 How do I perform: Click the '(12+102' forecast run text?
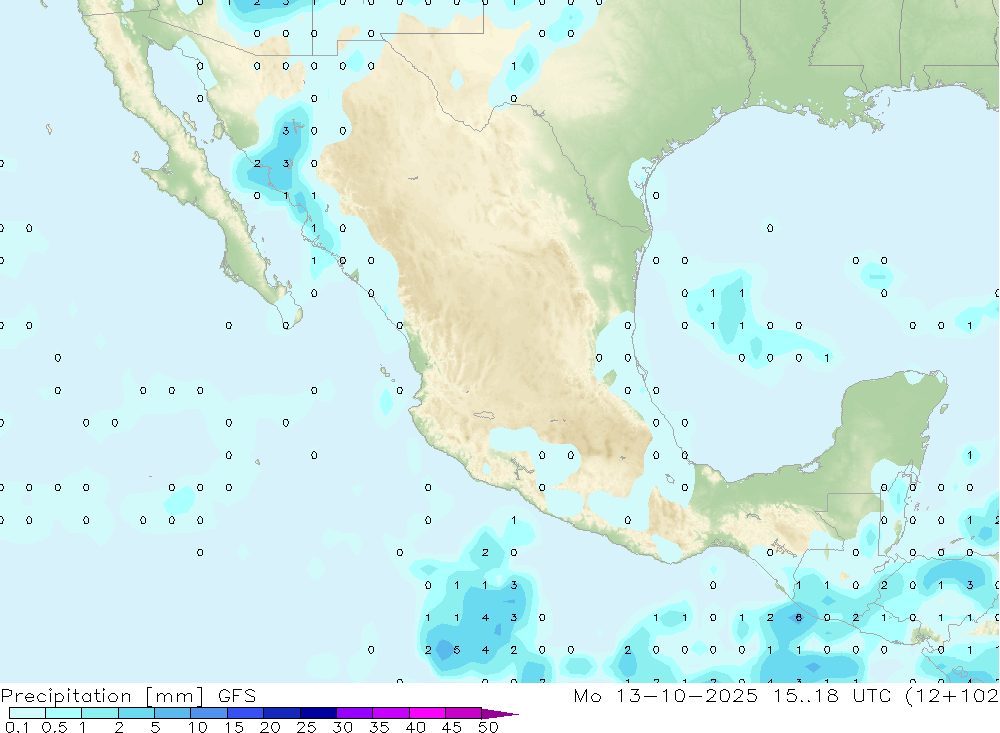point(952,695)
